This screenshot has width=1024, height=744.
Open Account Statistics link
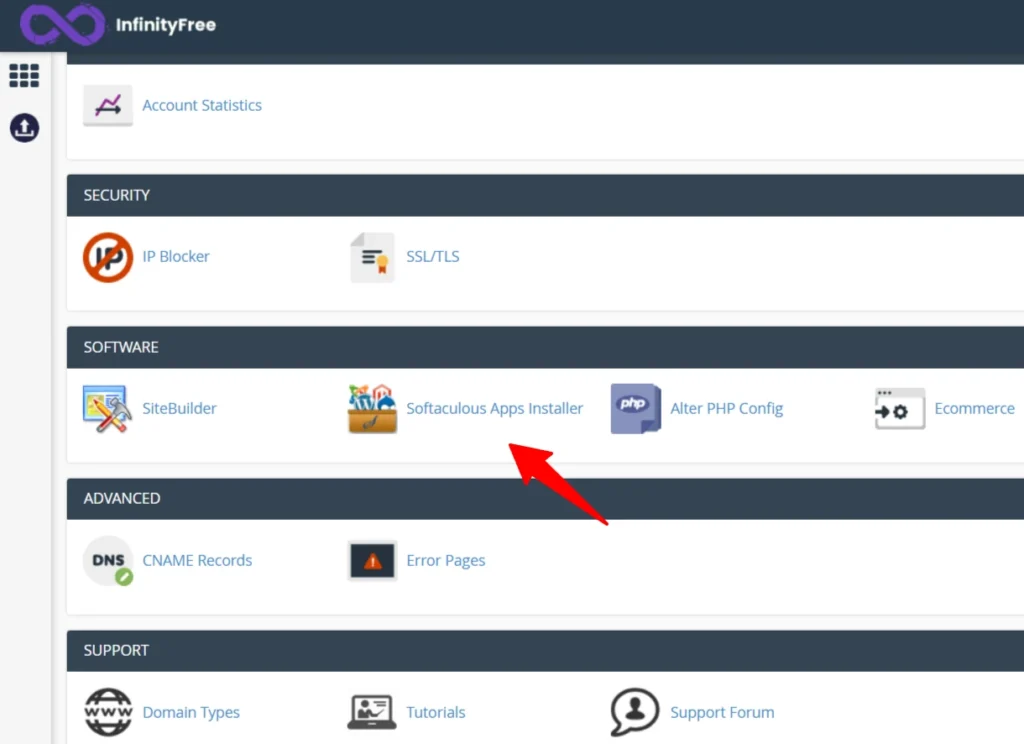point(202,105)
